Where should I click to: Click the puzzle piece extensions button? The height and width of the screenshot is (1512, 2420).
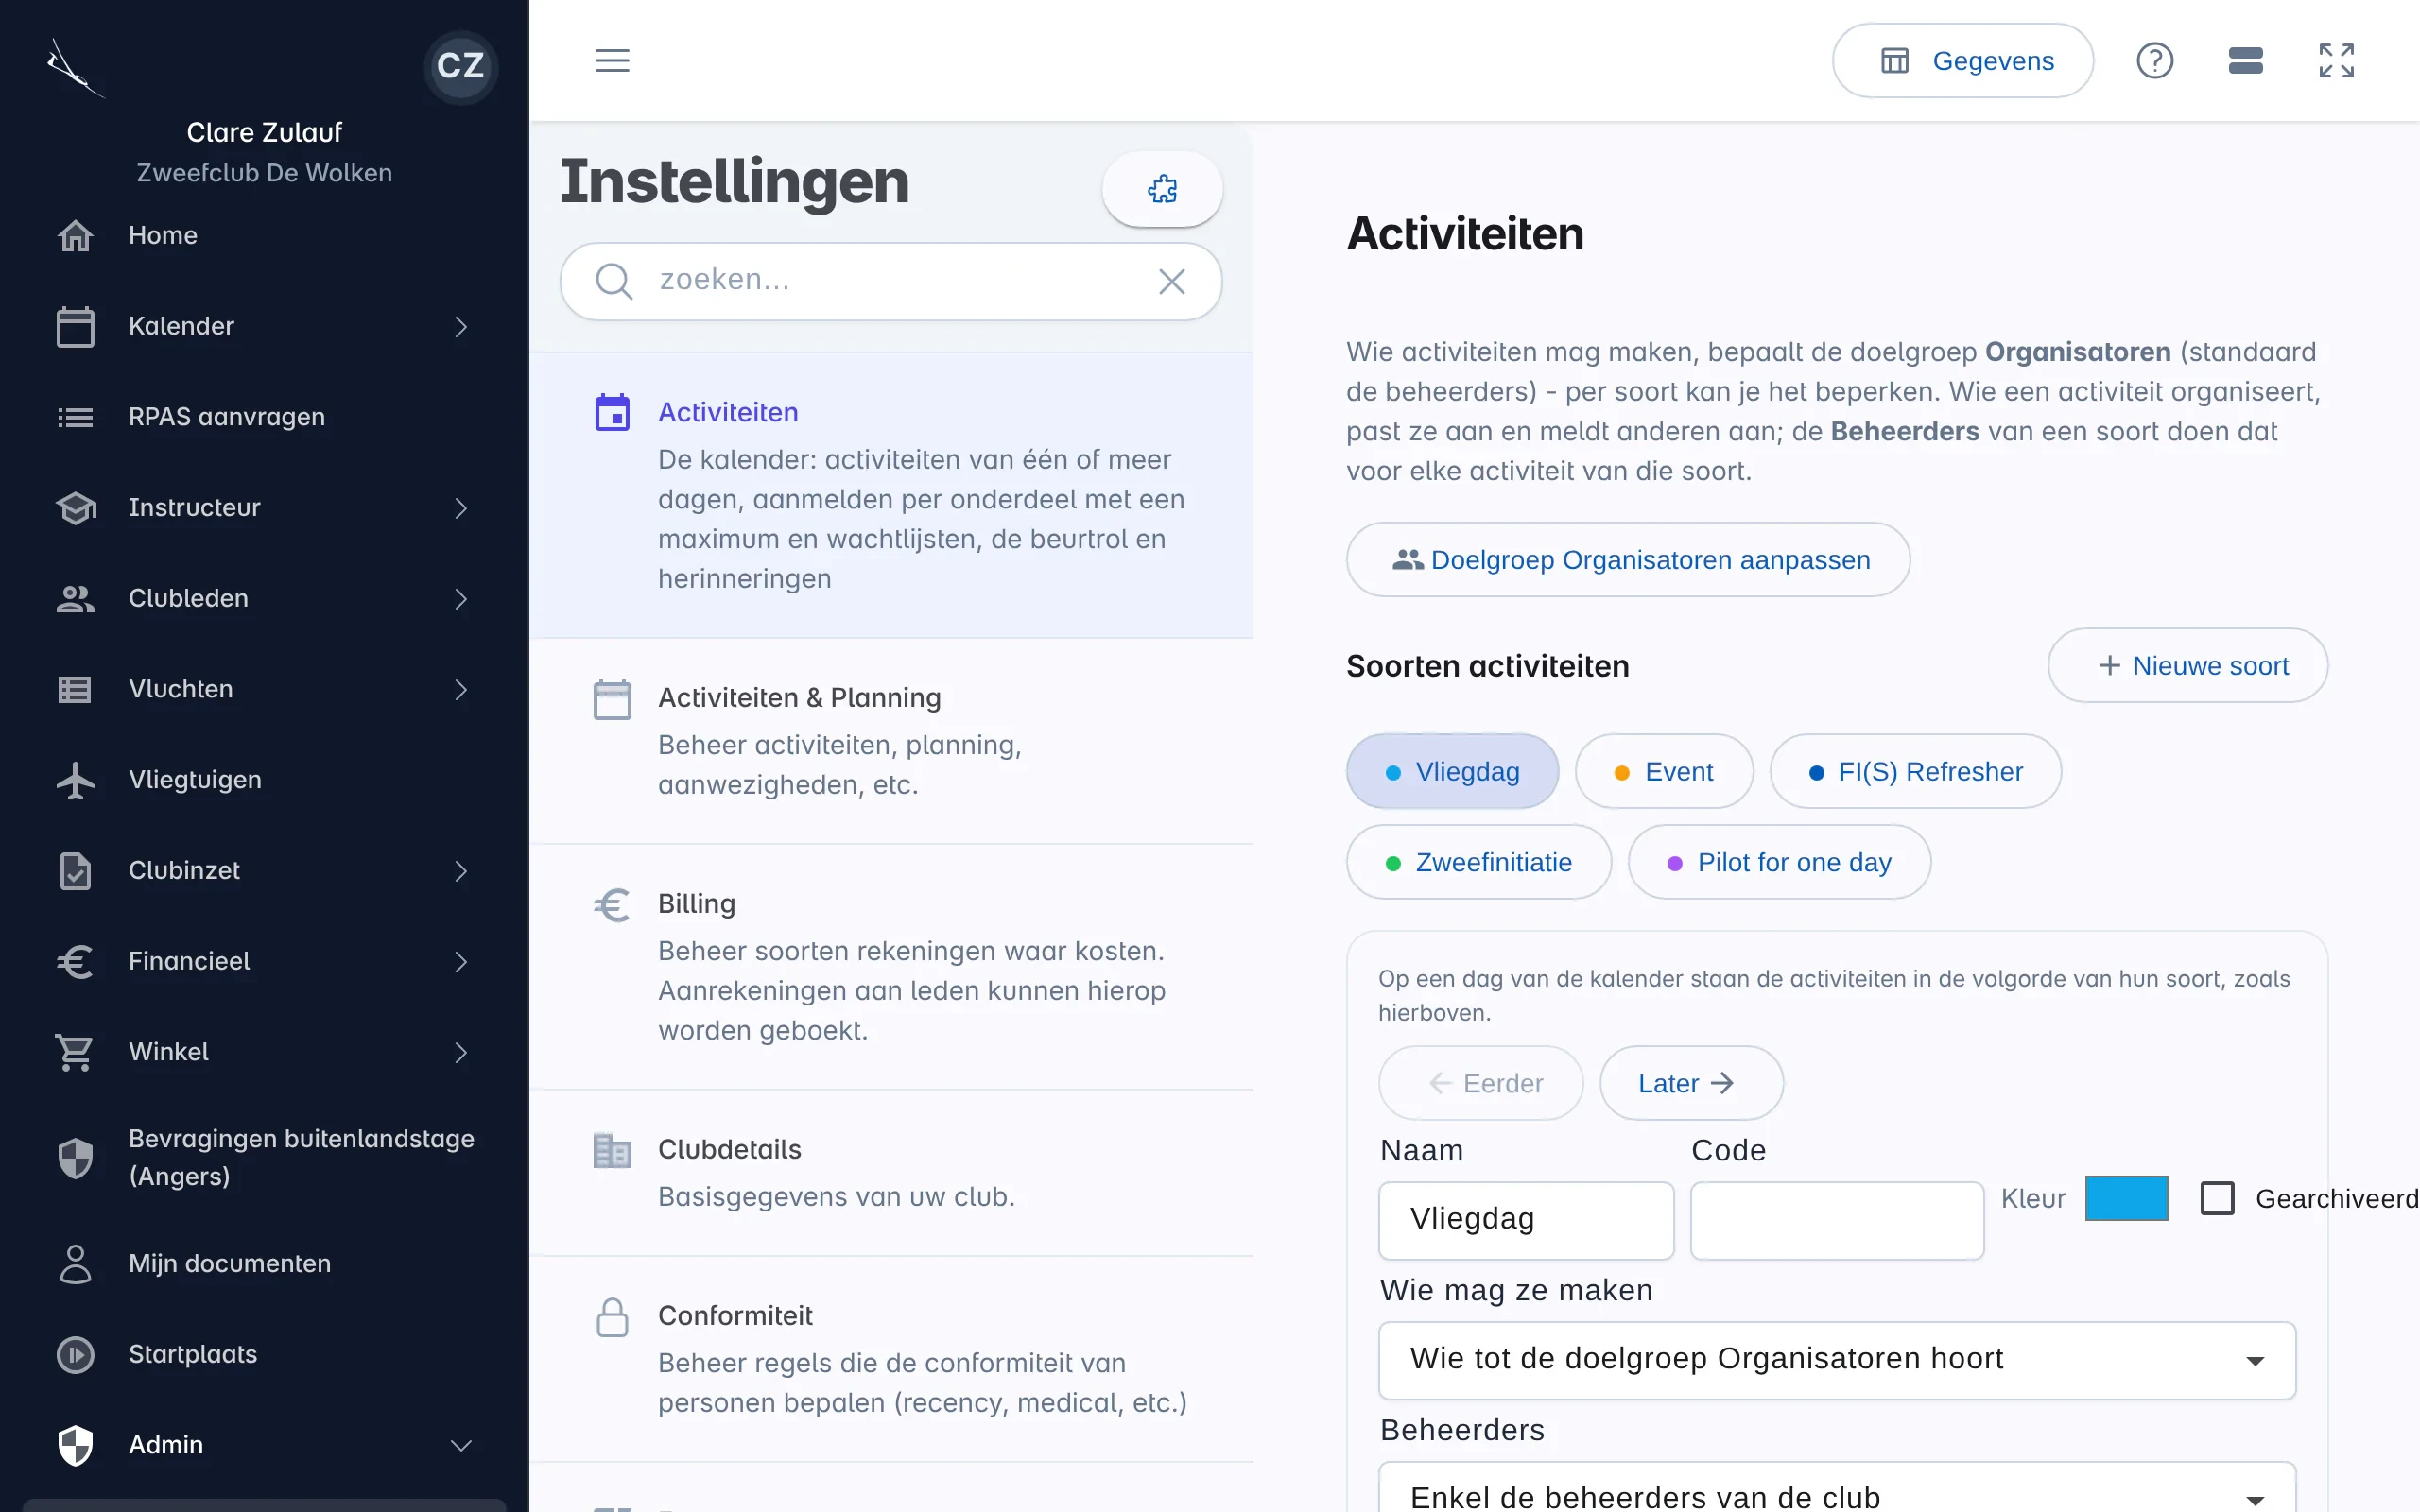1162,189
